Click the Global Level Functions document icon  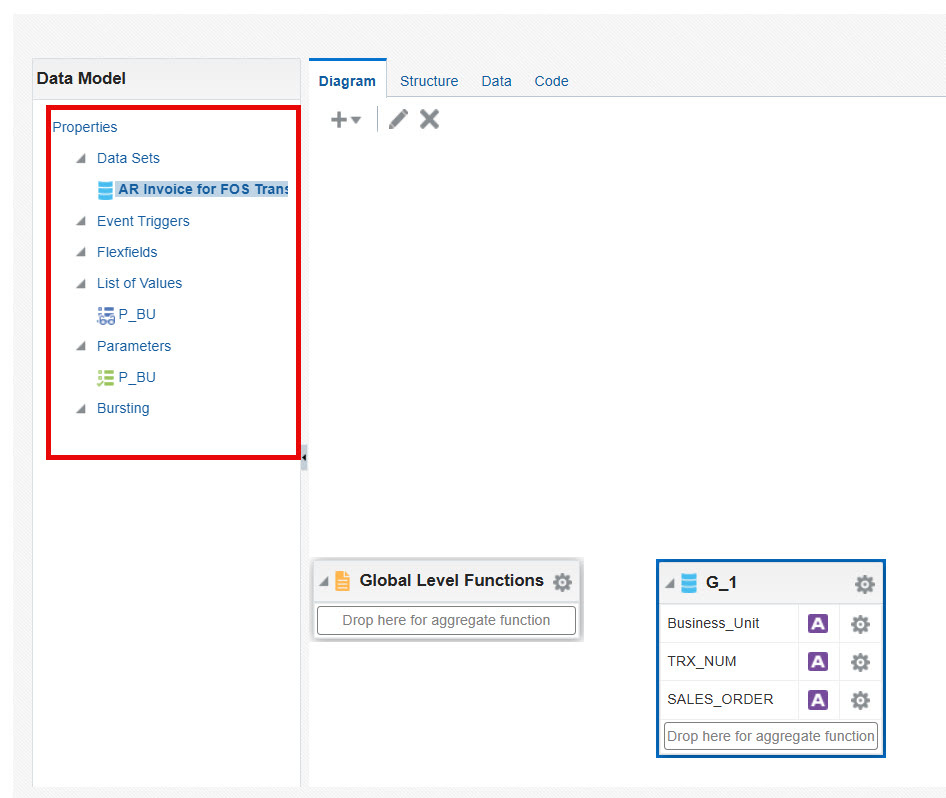point(342,581)
